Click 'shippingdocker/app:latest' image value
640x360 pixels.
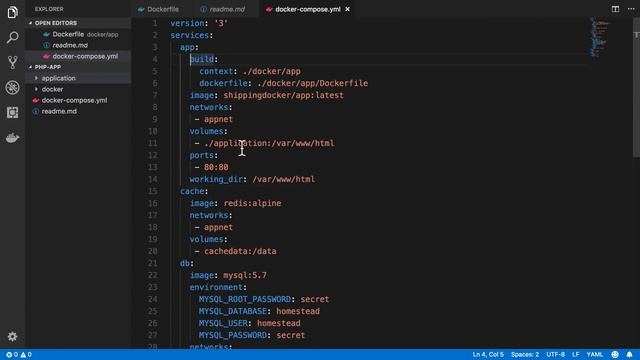(283, 95)
